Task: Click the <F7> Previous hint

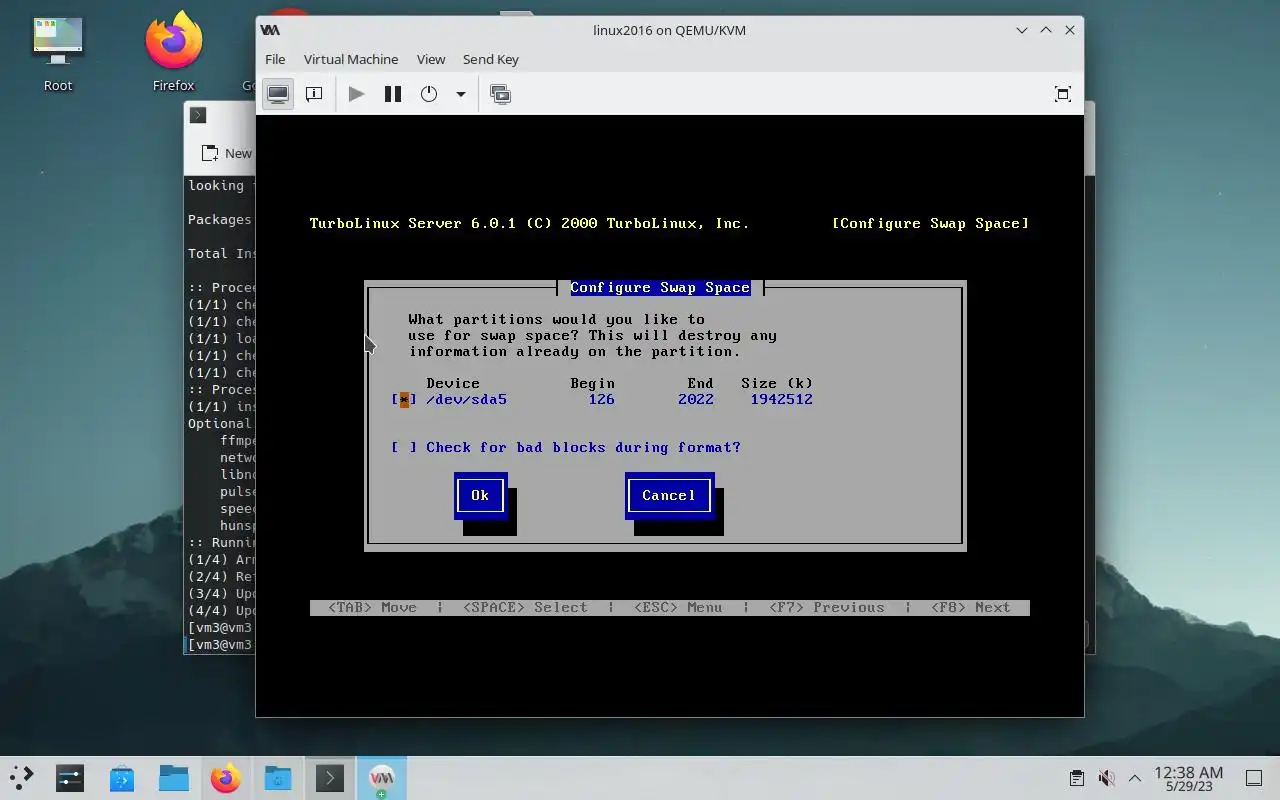Action: [x=827, y=608]
